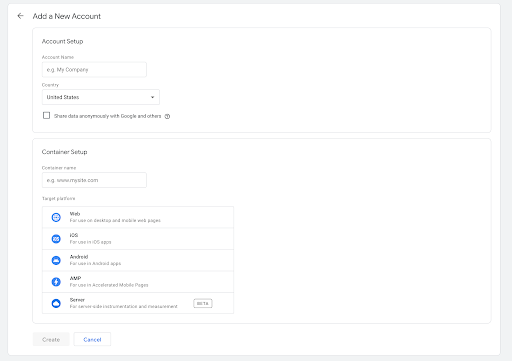512x361 pixels.
Task: Open help icon beside share data option
Action: click(167, 116)
